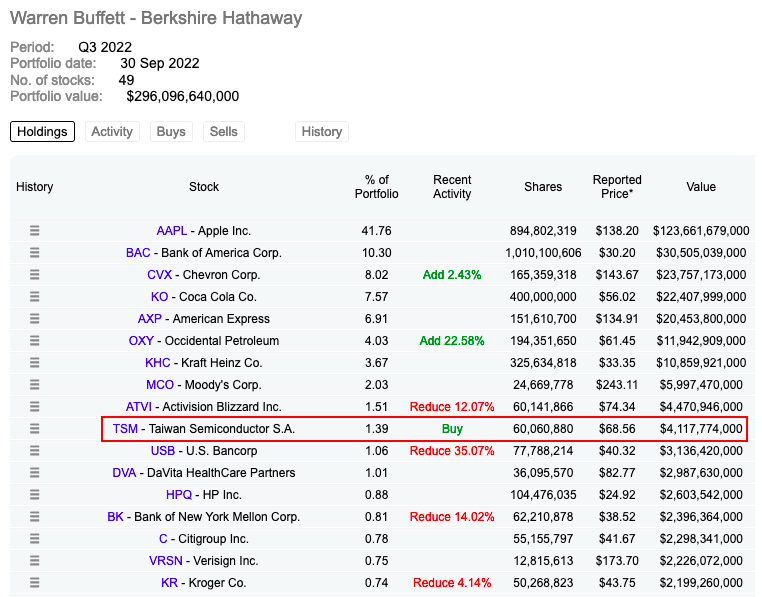
Task: Sort by % of Portfolio column header
Action: point(377,187)
